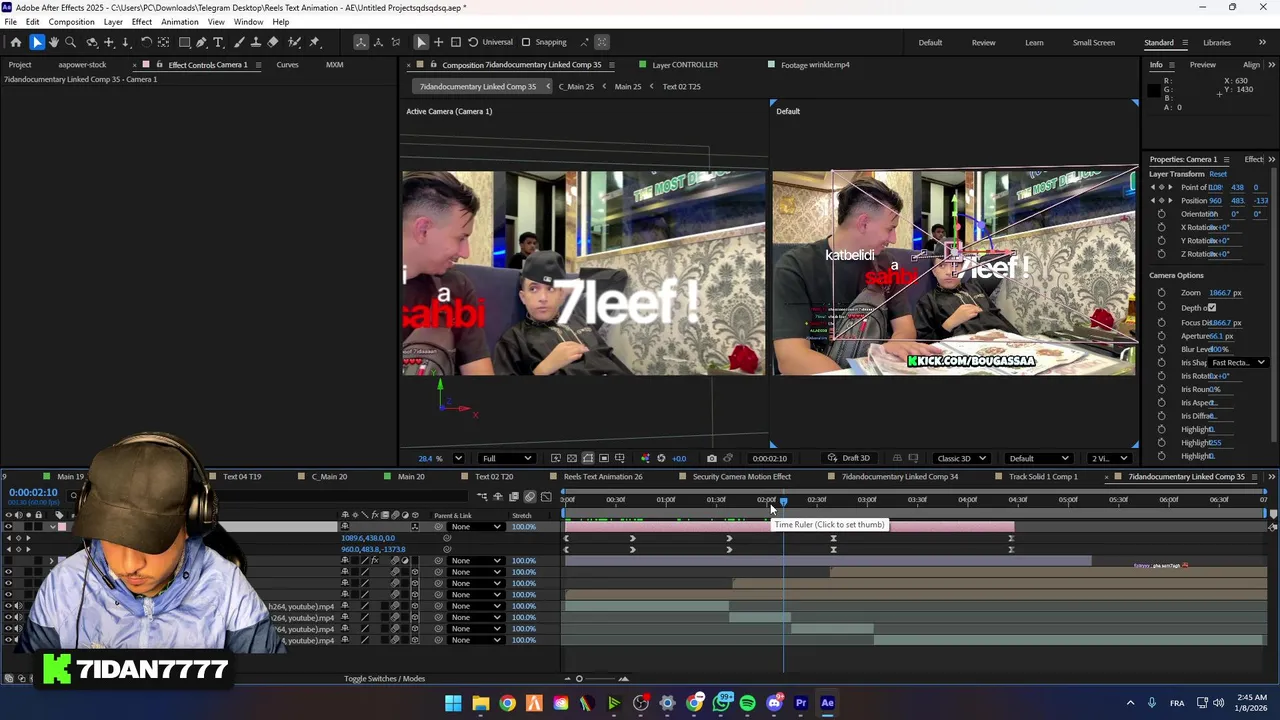The width and height of the screenshot is (1280, 720).
Task: Click the current time 0:00:02:10 in viewer
Action: point(769,458)
